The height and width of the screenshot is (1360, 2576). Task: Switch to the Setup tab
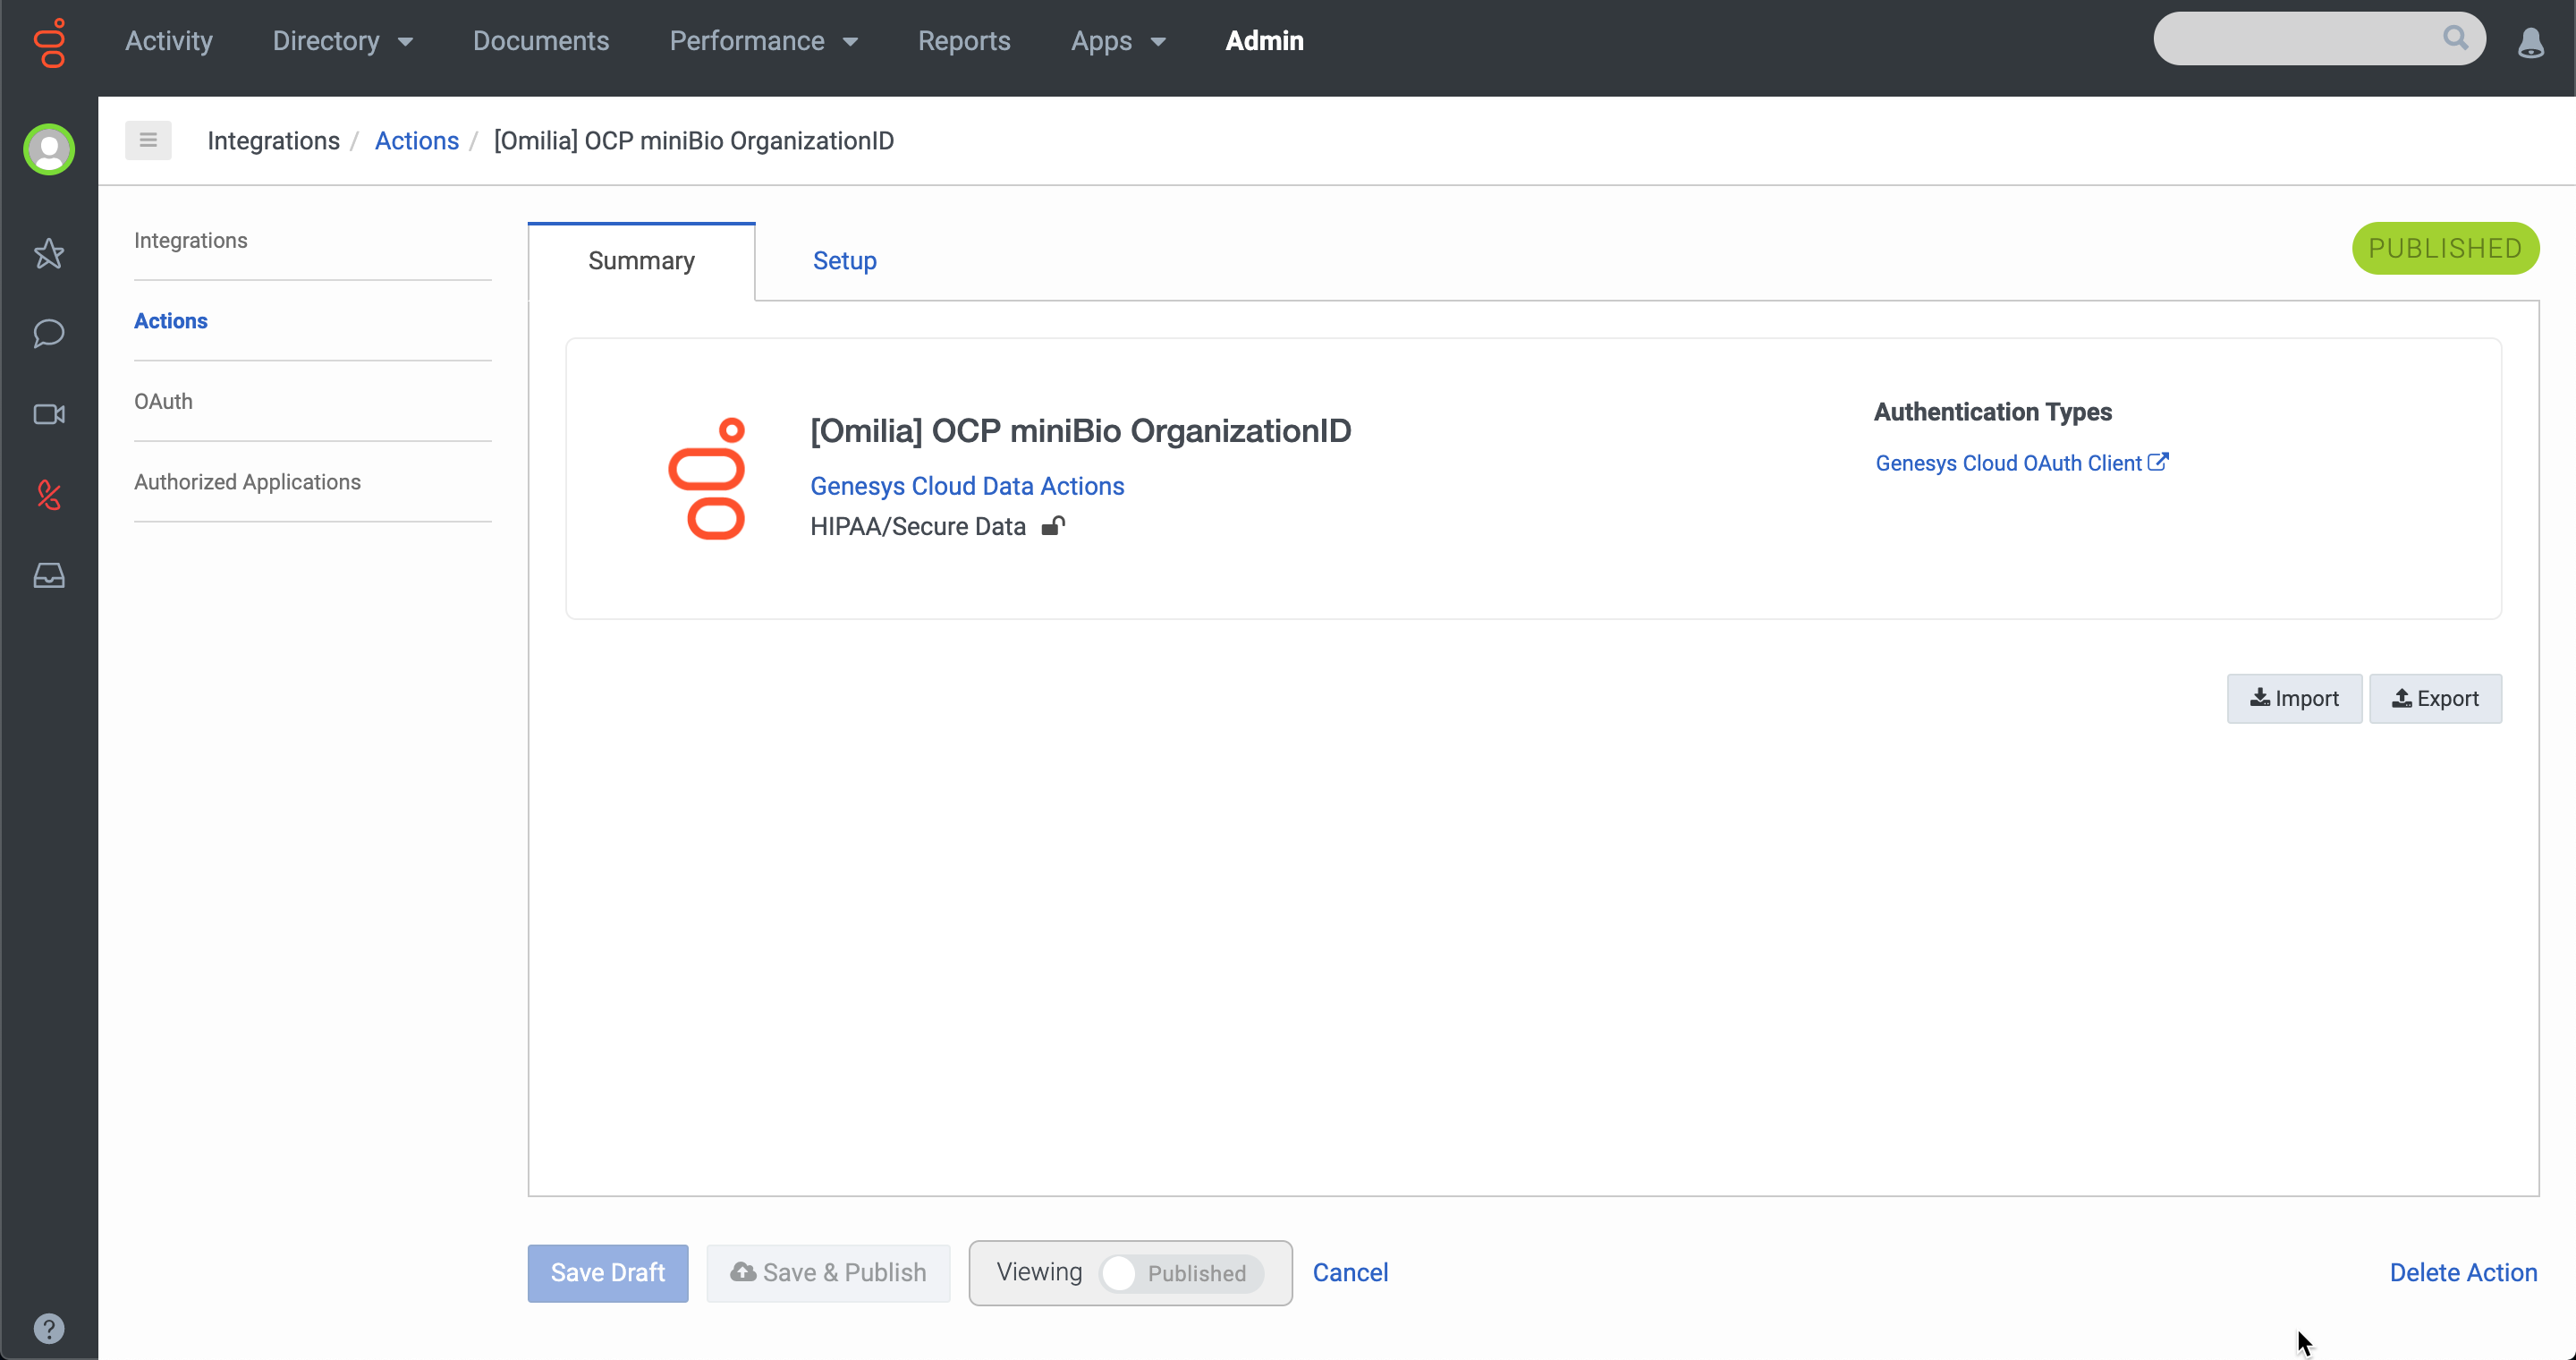[844, 260]
